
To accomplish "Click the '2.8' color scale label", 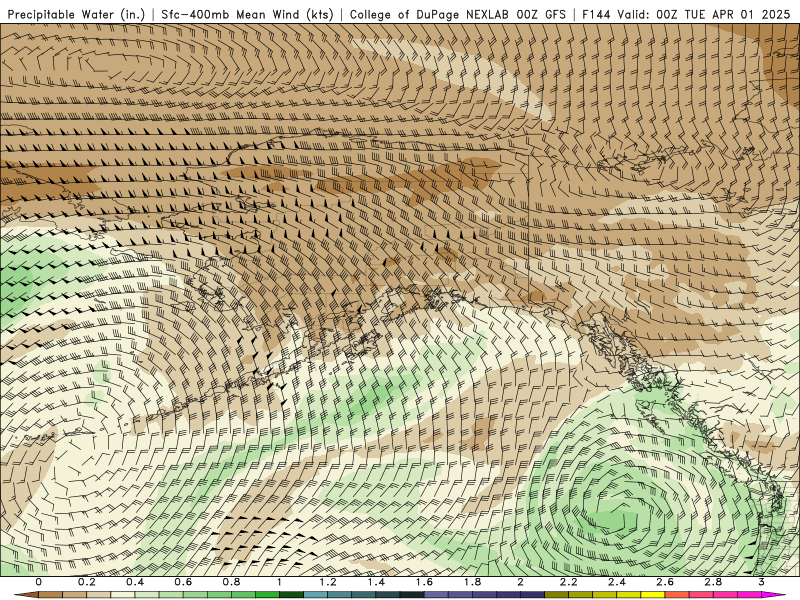I will click(713, 582).
